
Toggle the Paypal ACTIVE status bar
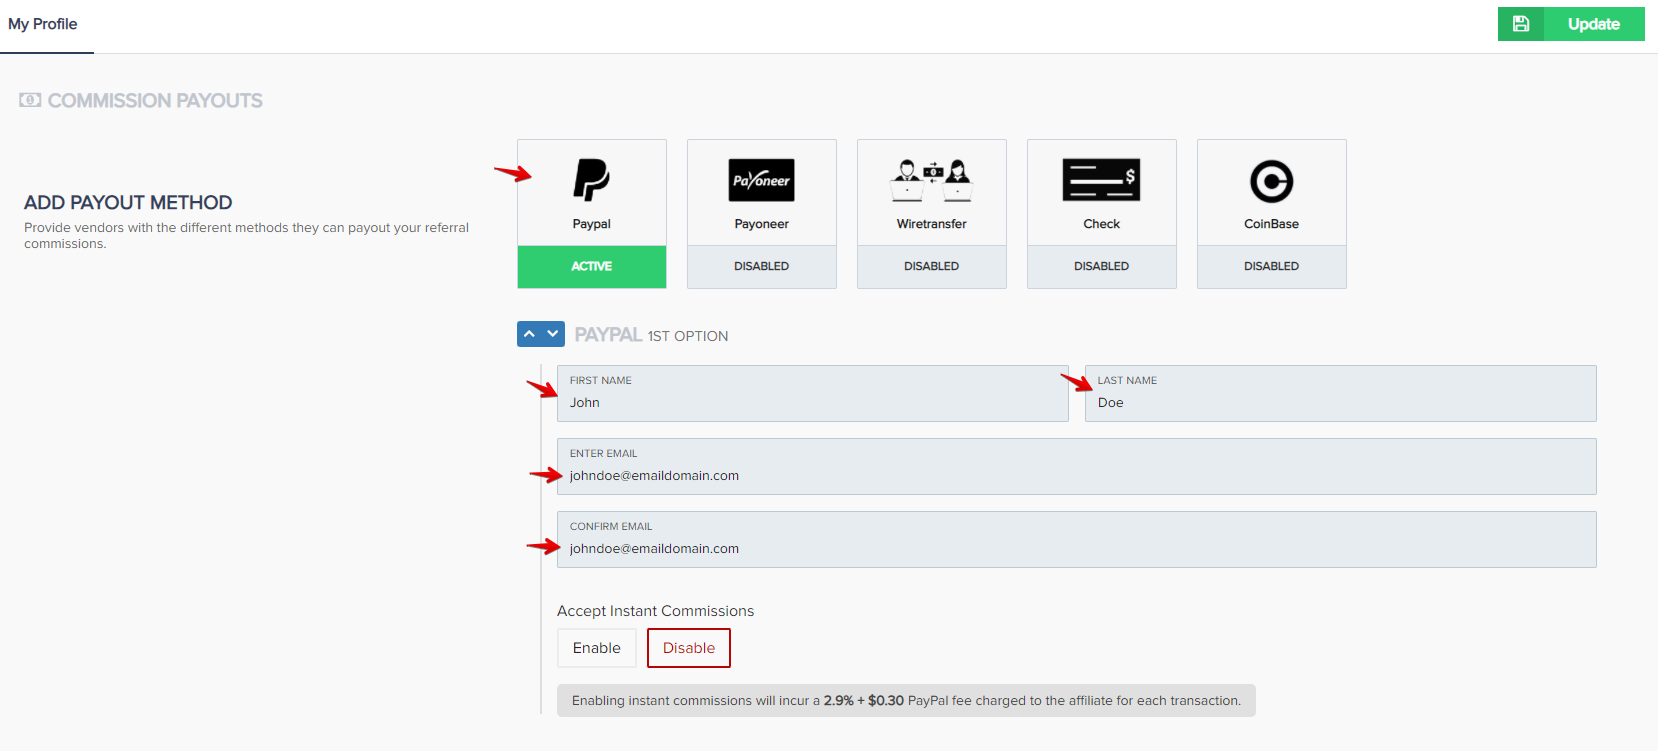(591, 266)
